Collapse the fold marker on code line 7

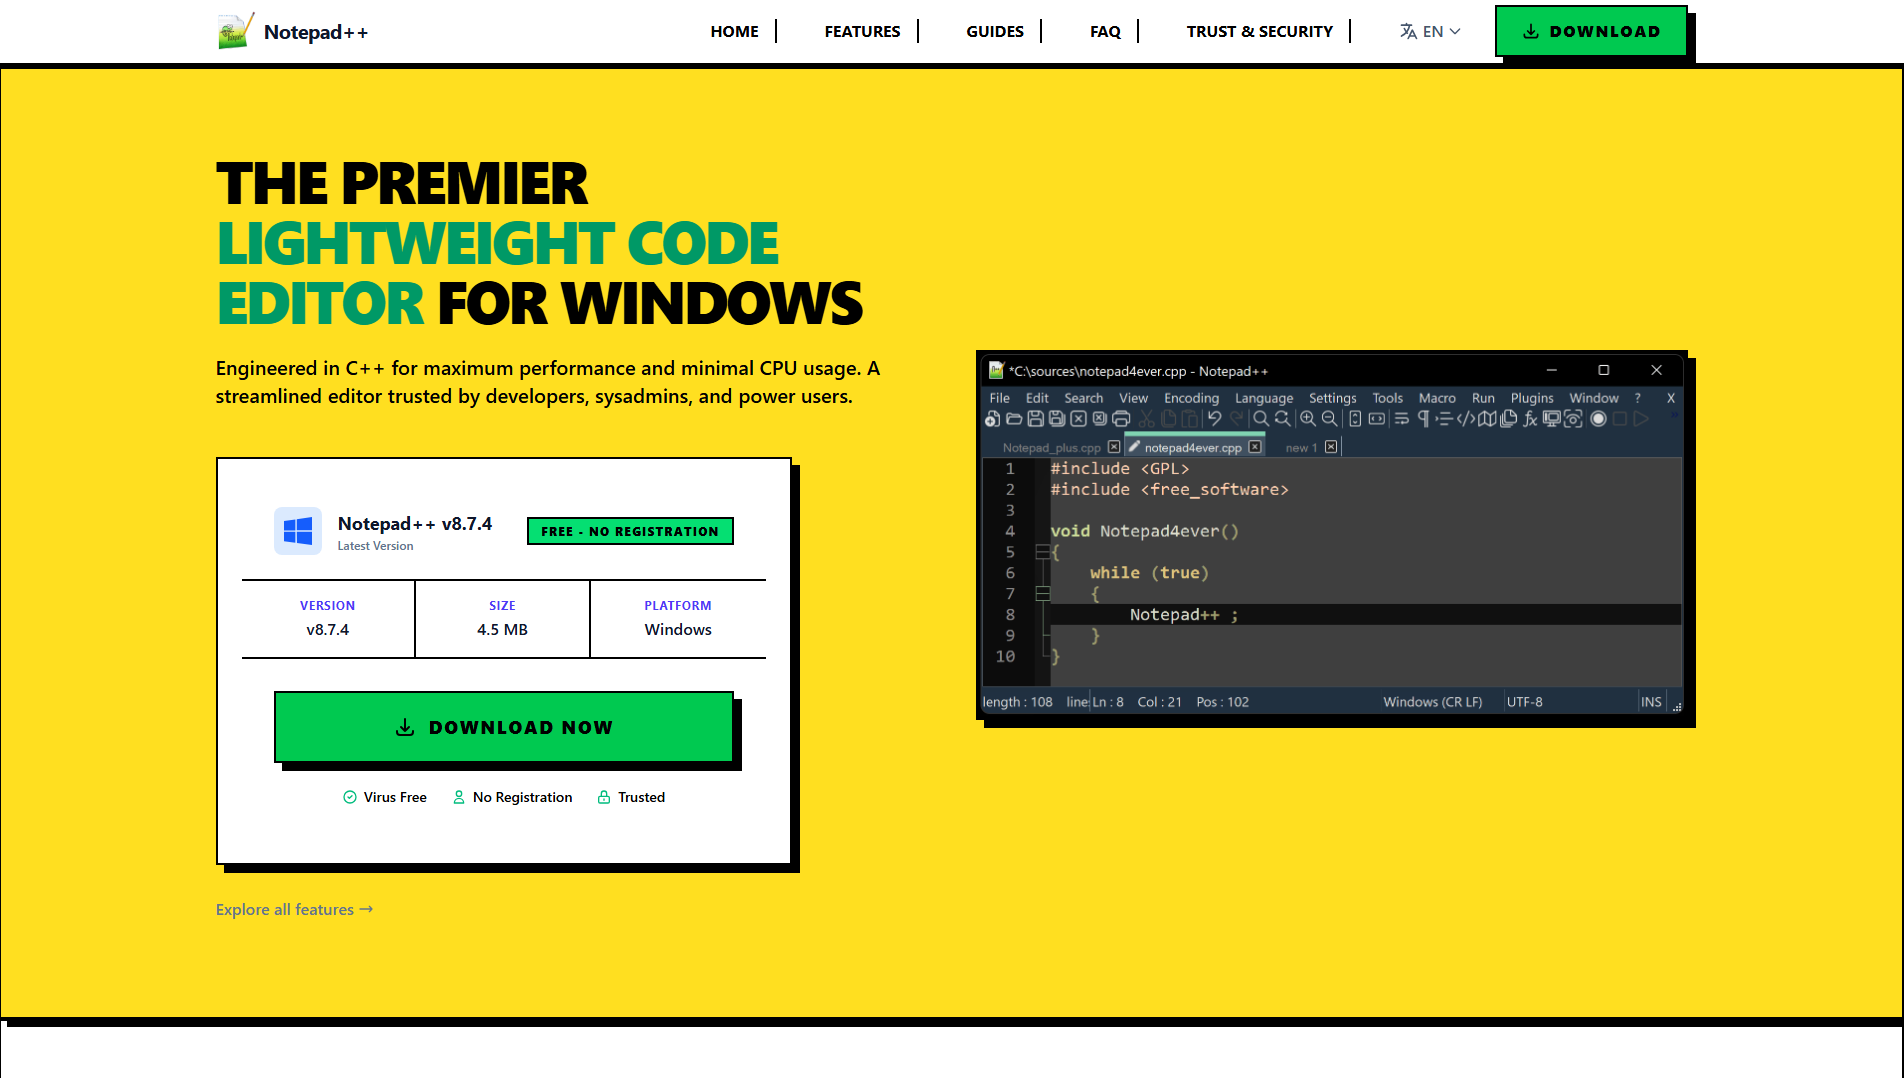tap(1043, 594)
